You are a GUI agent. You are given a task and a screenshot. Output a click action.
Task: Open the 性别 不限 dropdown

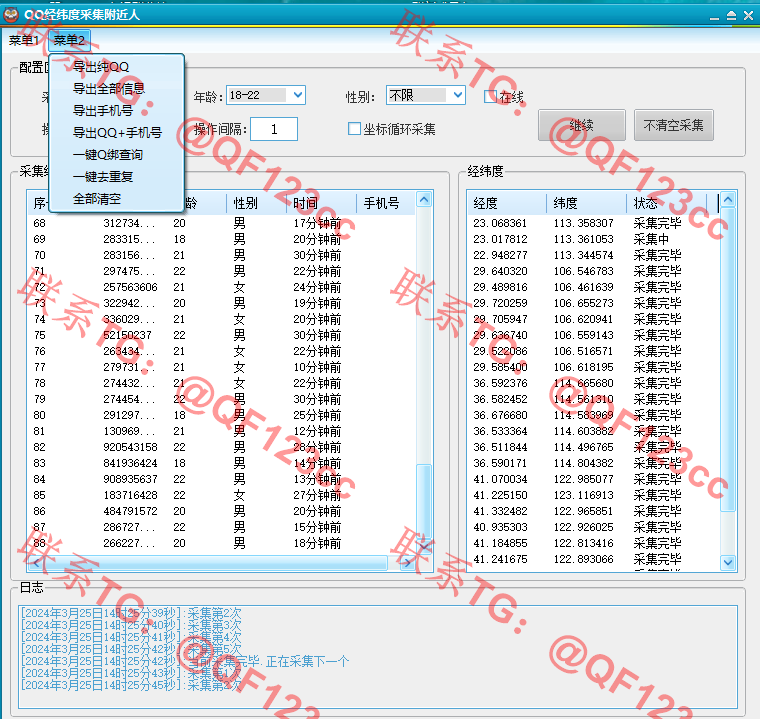click(x=426, y=95)
